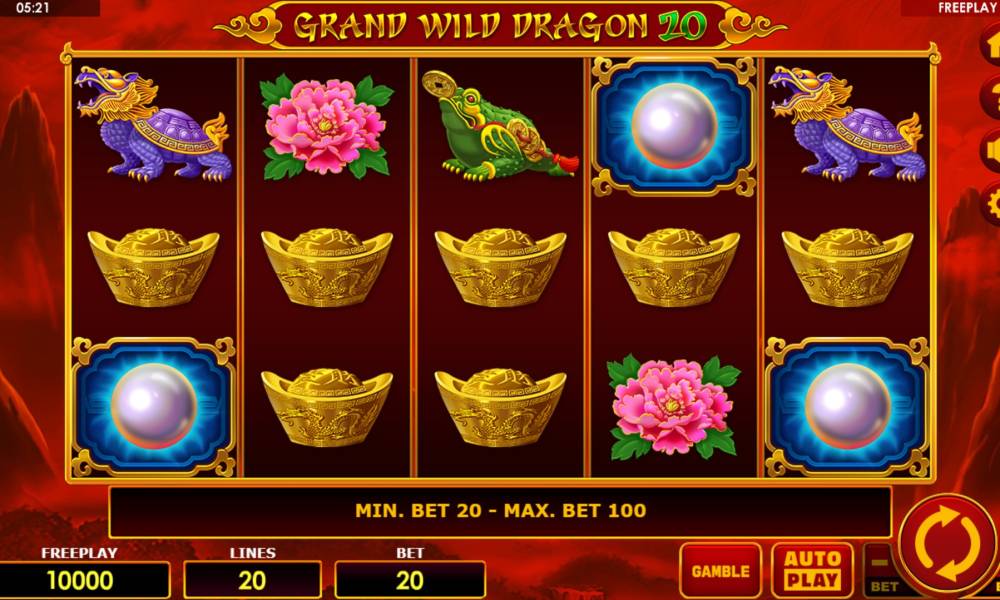Decrease bet with the minus BET button
This screenshot has height=600, width=1000.
click(881, 570)
